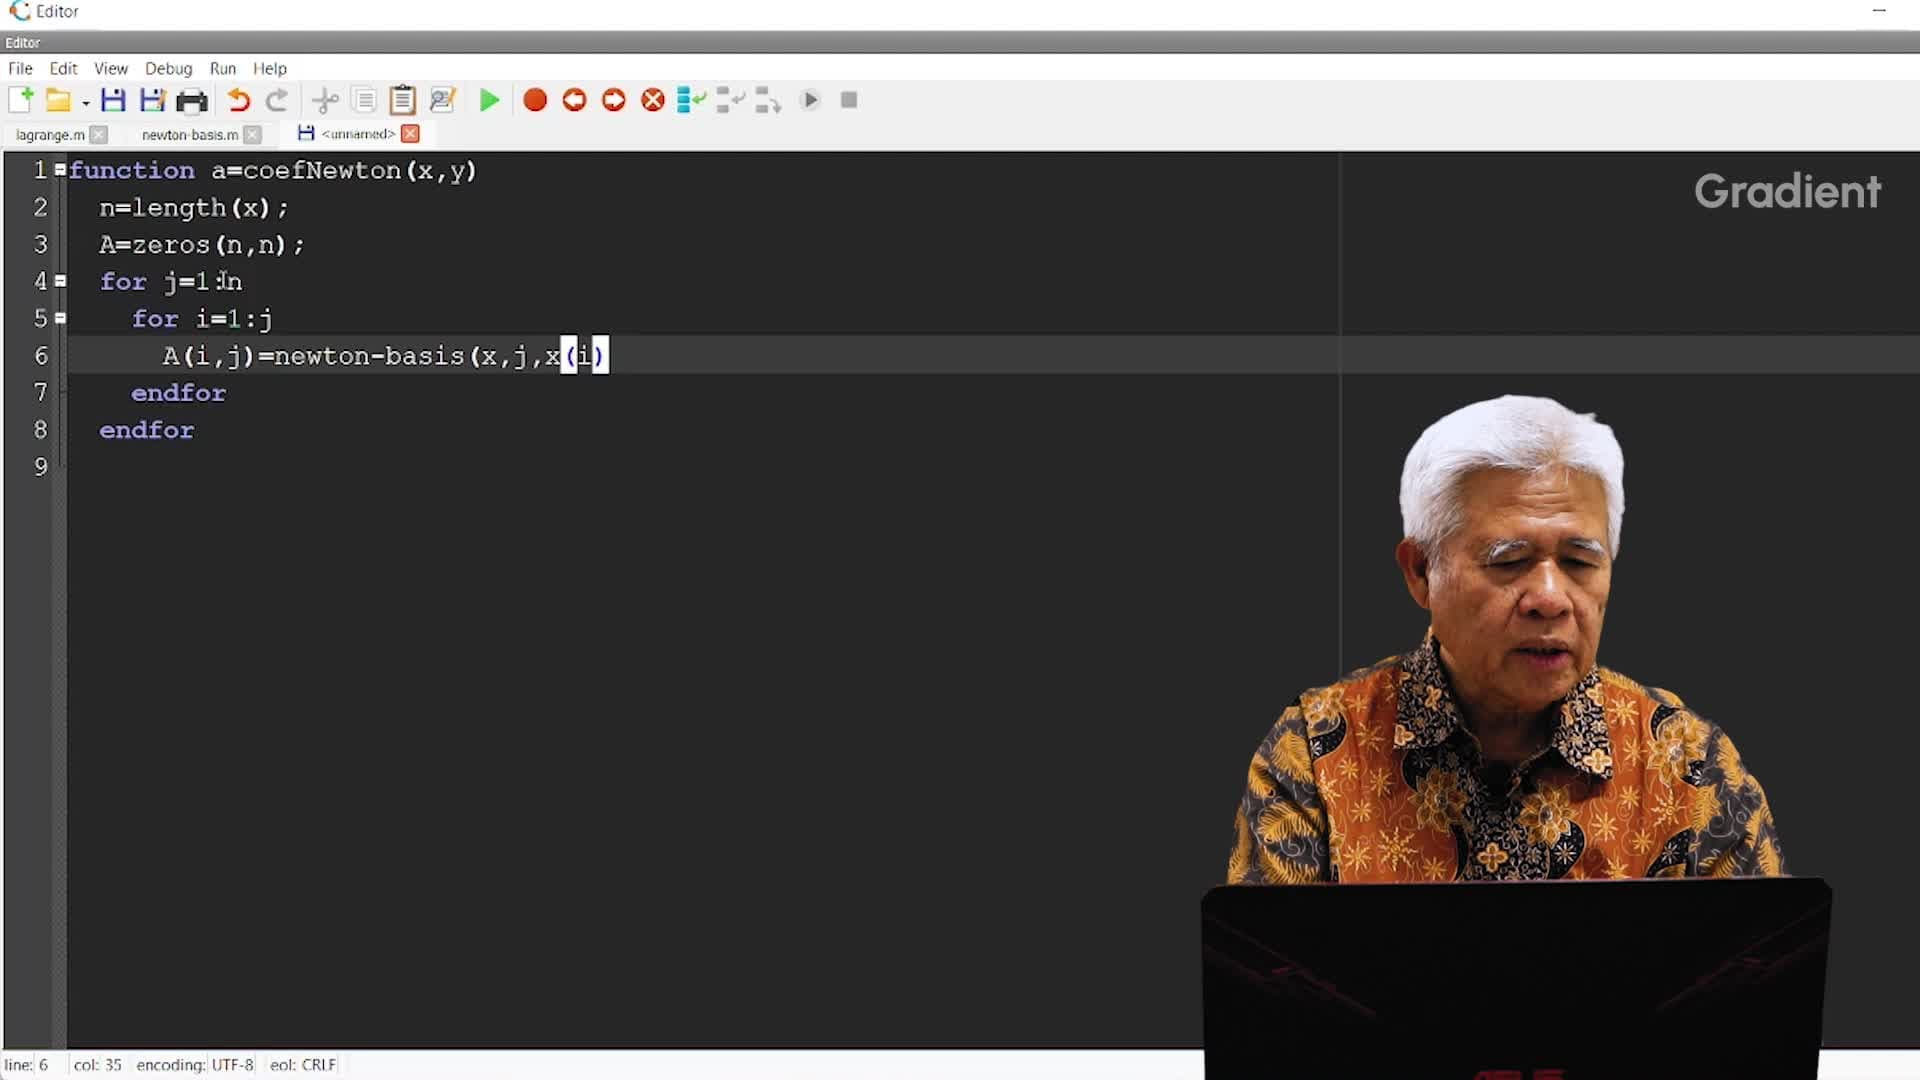Click the empty line 9 in editor
This screenshot has height=1080, width=1920.
[x=400, y=467]
